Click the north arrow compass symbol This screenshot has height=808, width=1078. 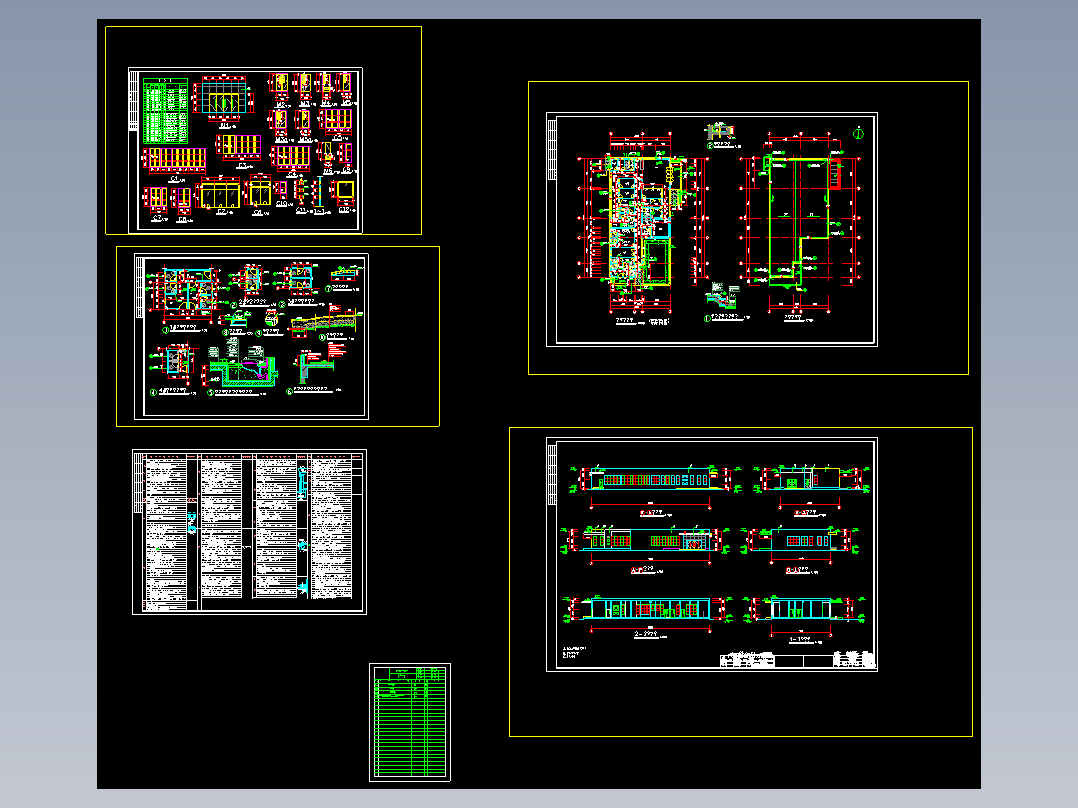click(x=858, y=133)
